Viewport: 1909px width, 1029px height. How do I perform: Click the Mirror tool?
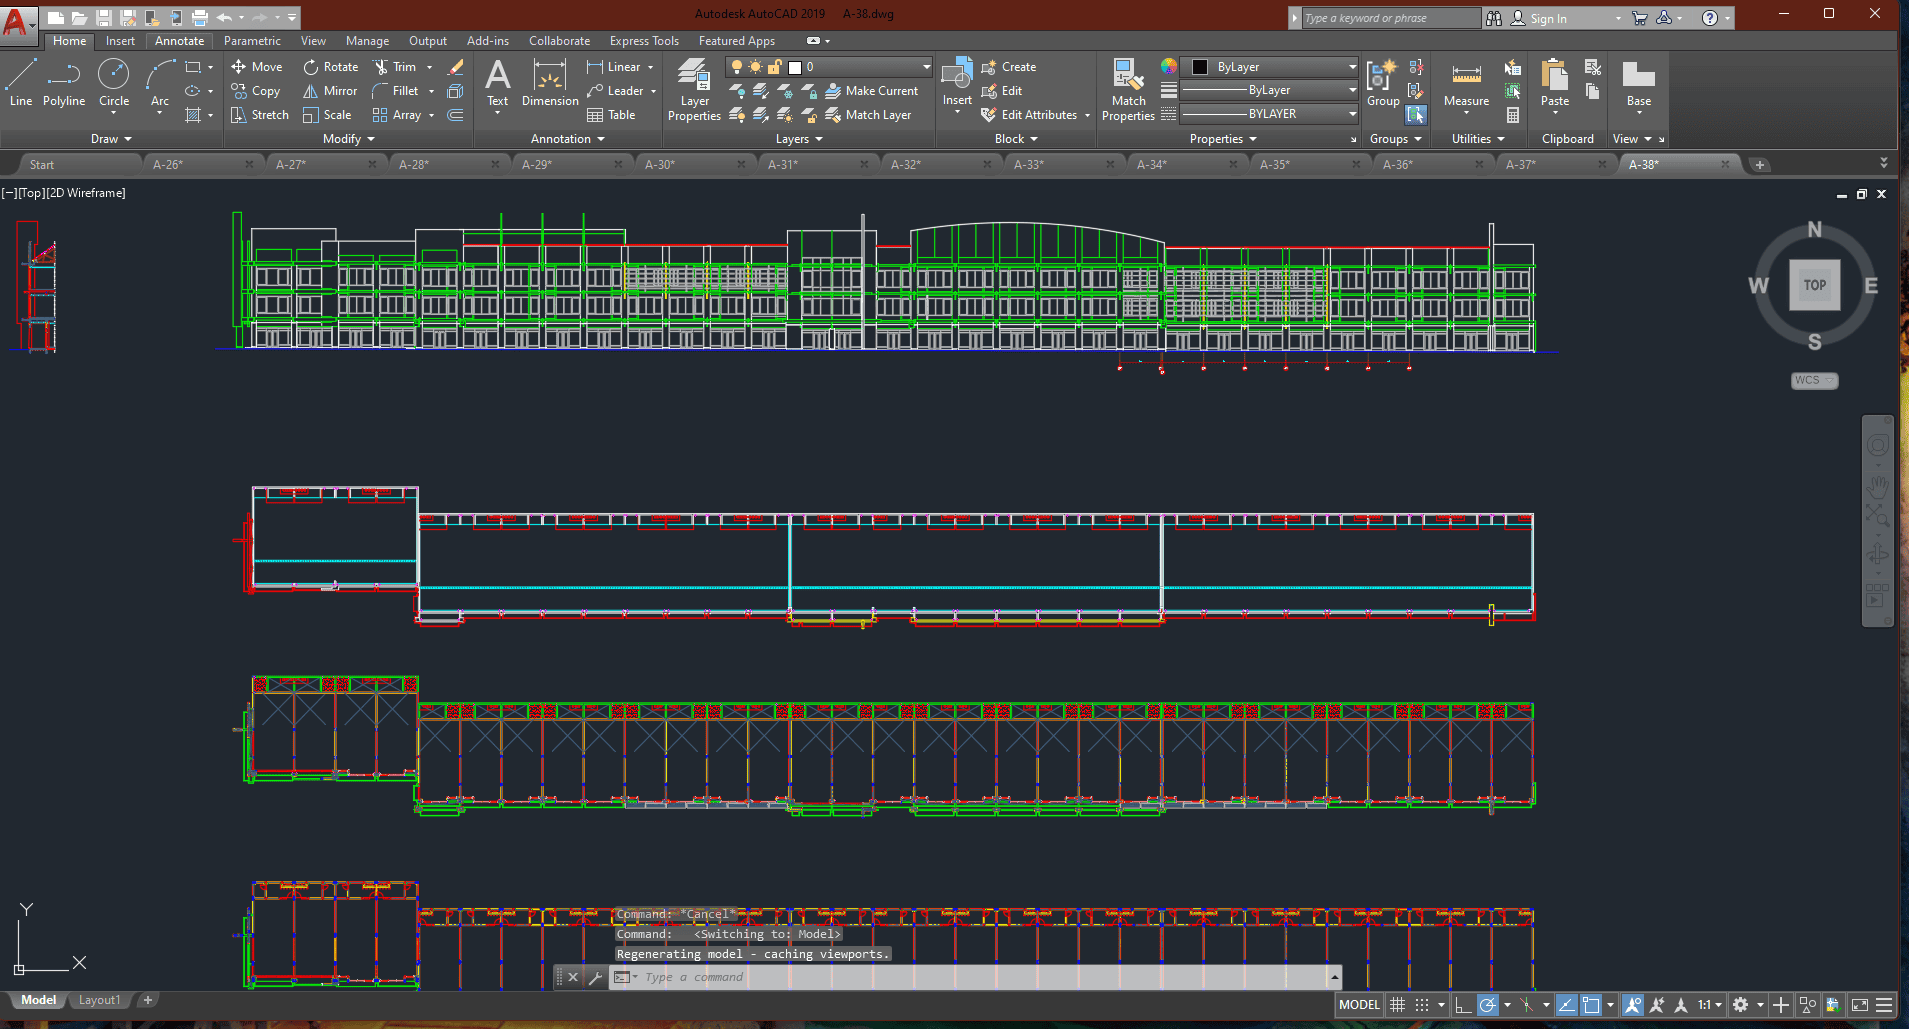tap(330, 91)
